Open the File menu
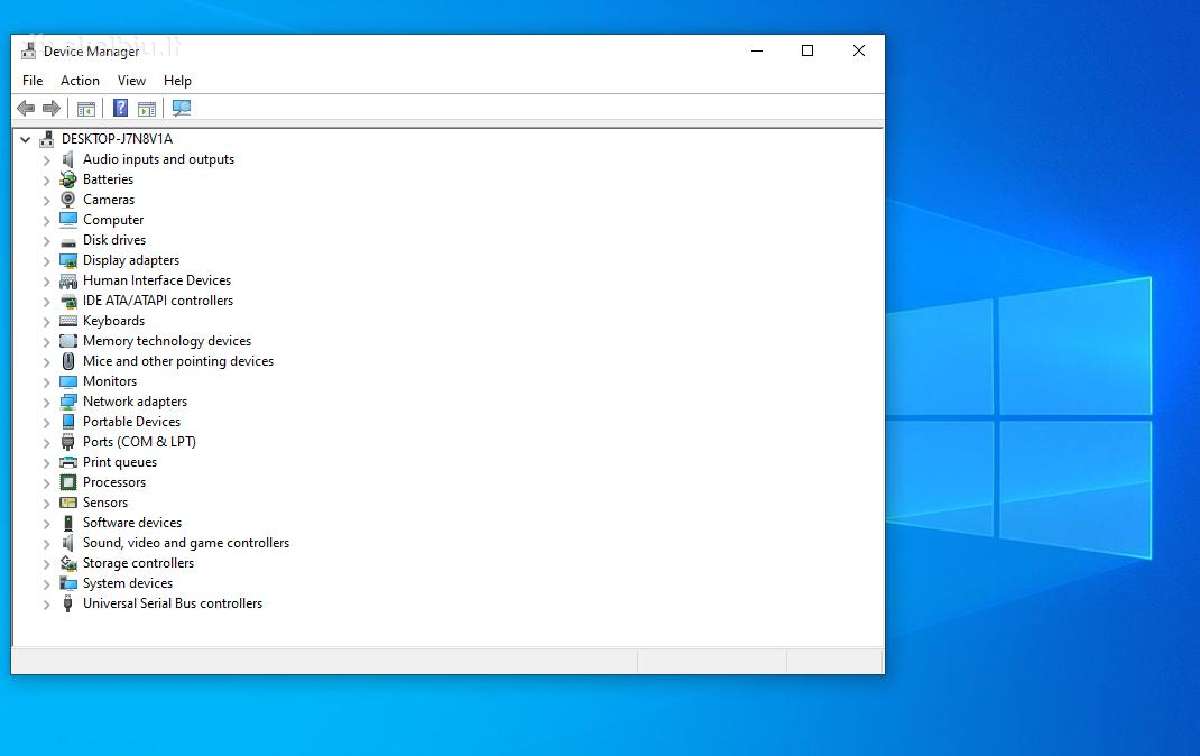This screenshot has width=1200, height=756. point(33,80)
